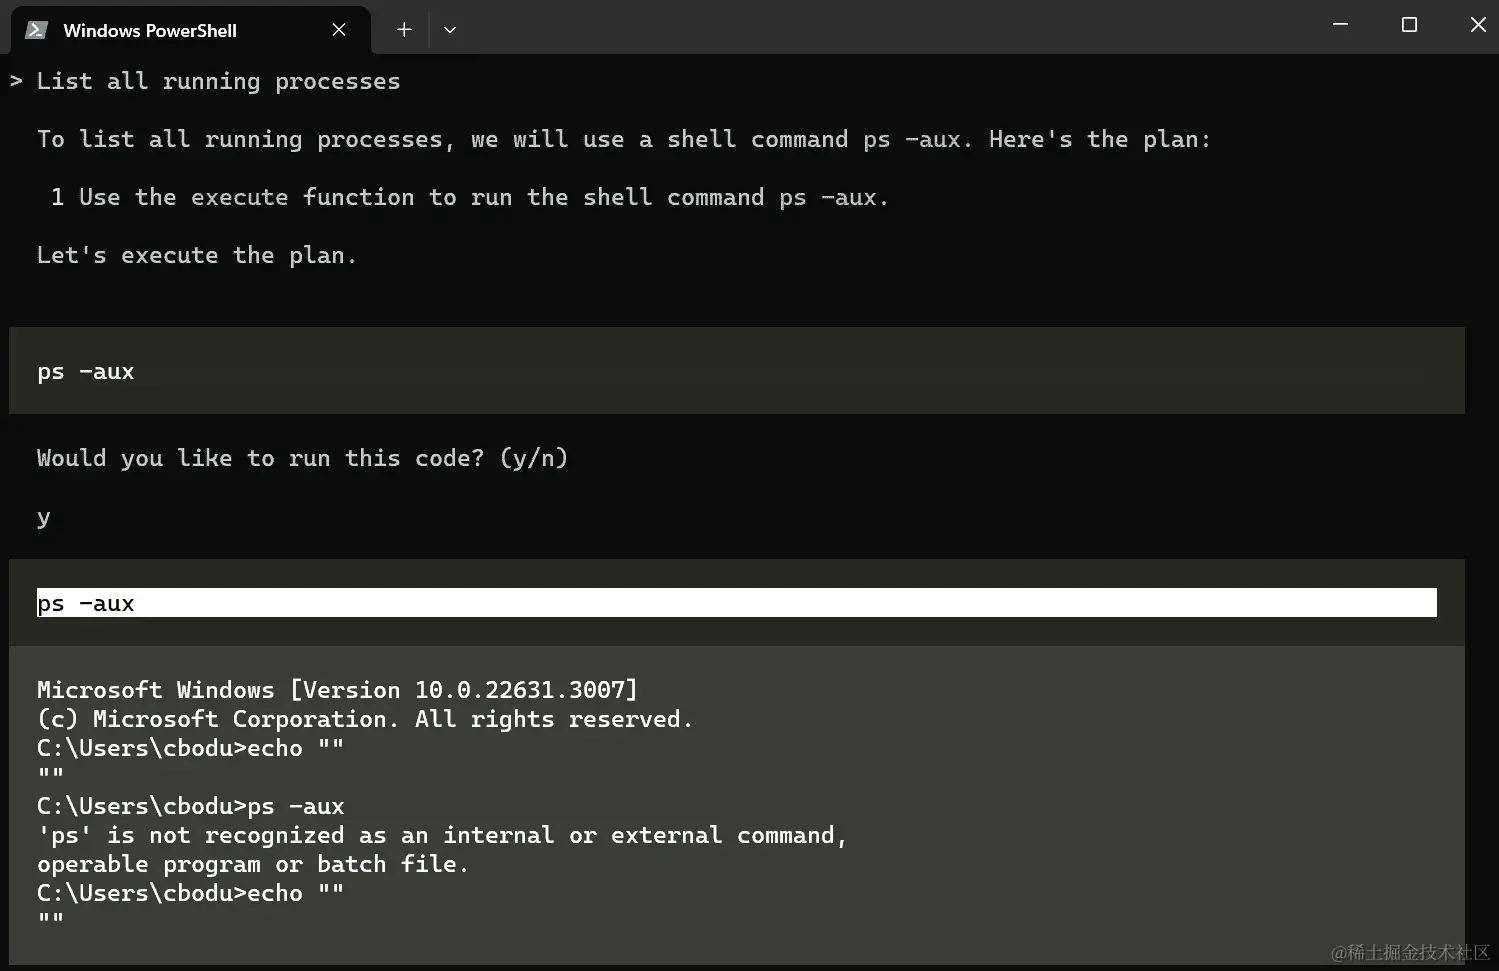Click the PowerShell icon on the tab
Viewport: 1499px width, 971px height.
[x=36, y=30]
